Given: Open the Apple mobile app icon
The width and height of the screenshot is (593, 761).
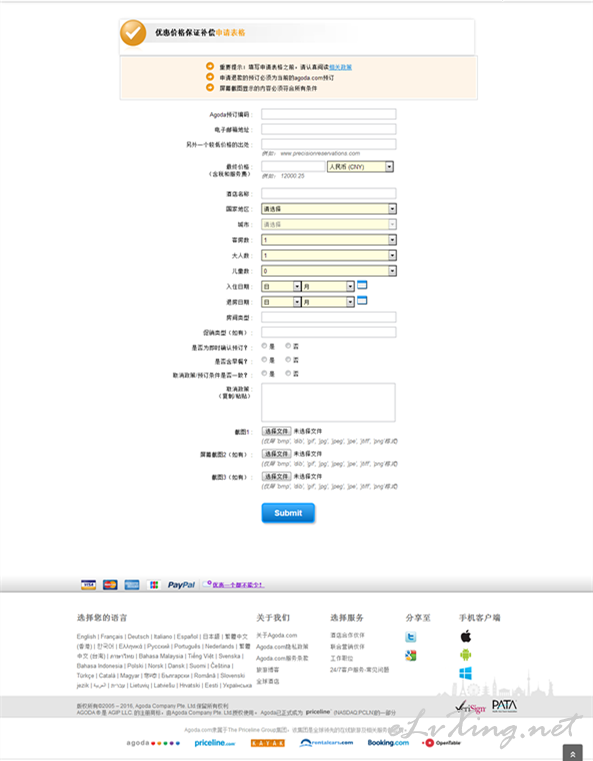Looking at the screenshot, I should click(466, 636).
